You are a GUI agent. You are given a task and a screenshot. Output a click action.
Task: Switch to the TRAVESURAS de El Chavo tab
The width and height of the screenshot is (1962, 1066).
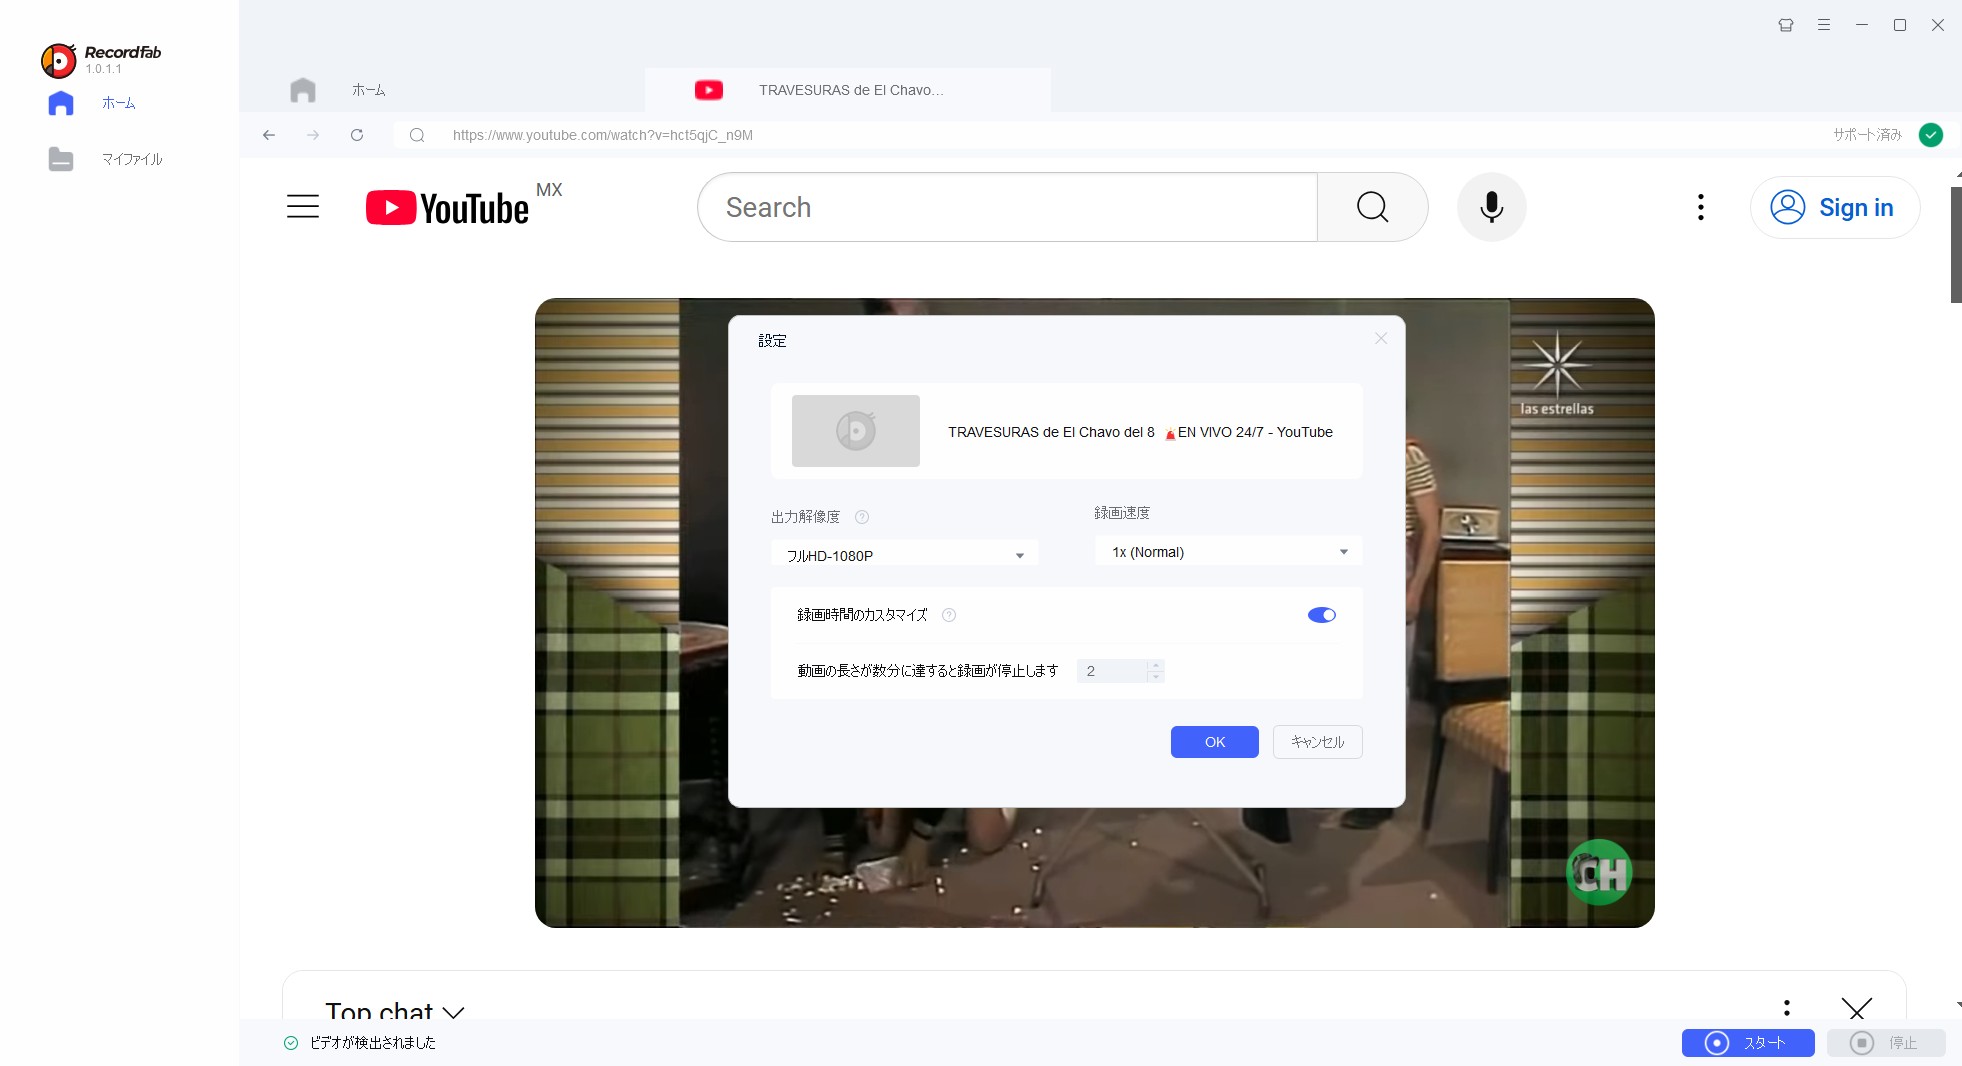click(848, 90)
